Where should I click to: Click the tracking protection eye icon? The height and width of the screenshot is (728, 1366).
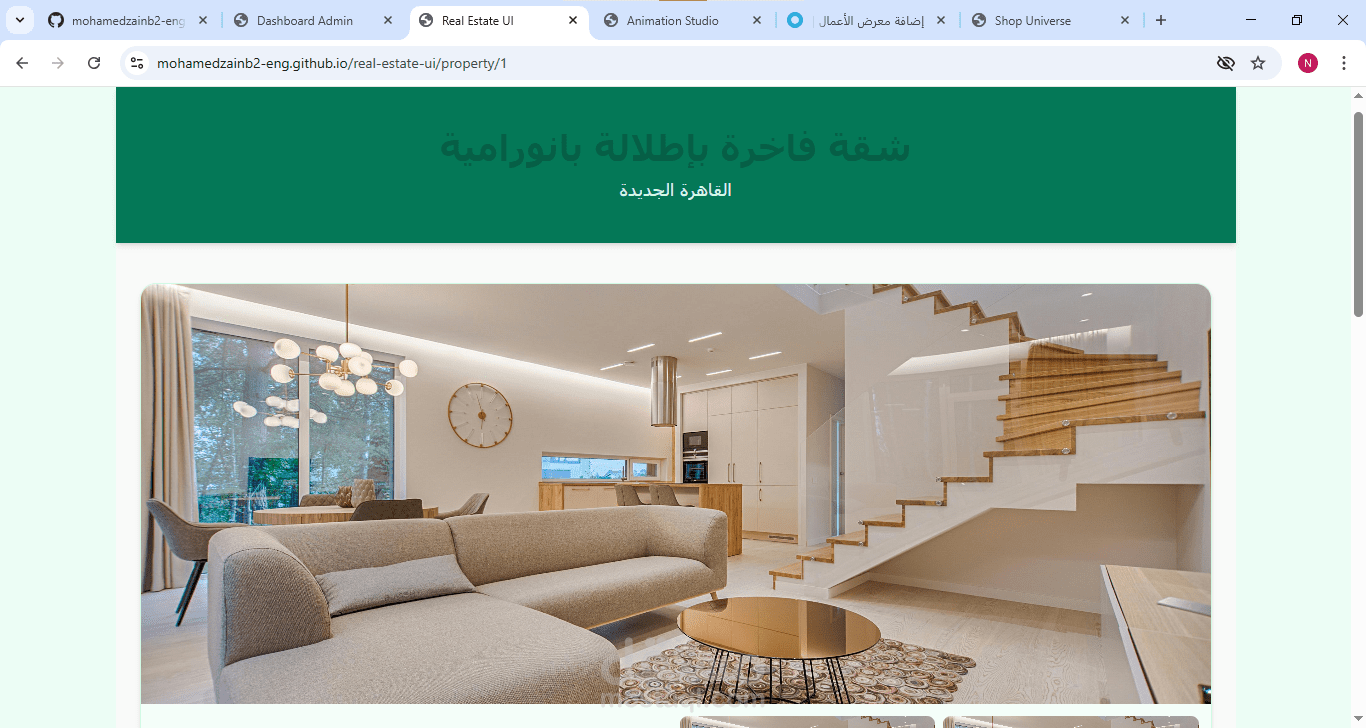[1225, 63]
